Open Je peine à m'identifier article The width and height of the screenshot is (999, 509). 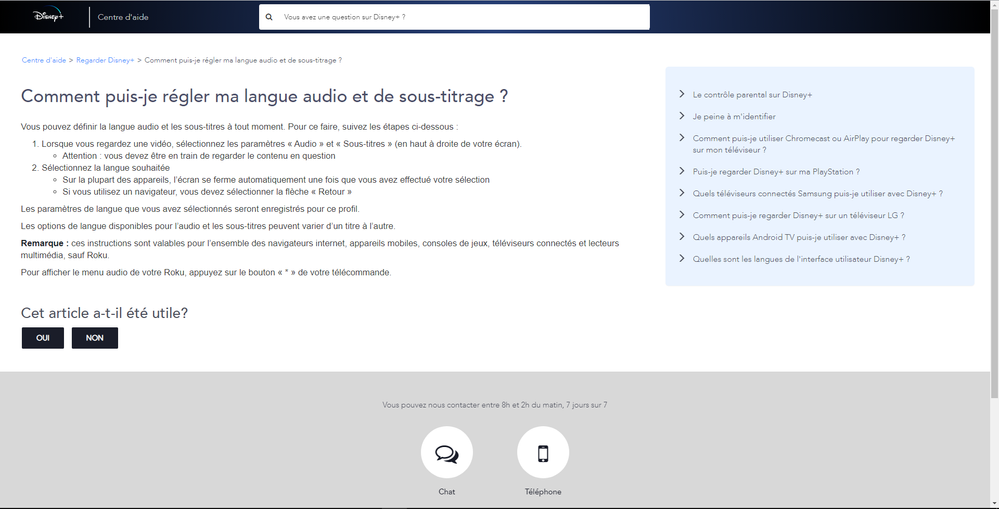pos(734,117)
